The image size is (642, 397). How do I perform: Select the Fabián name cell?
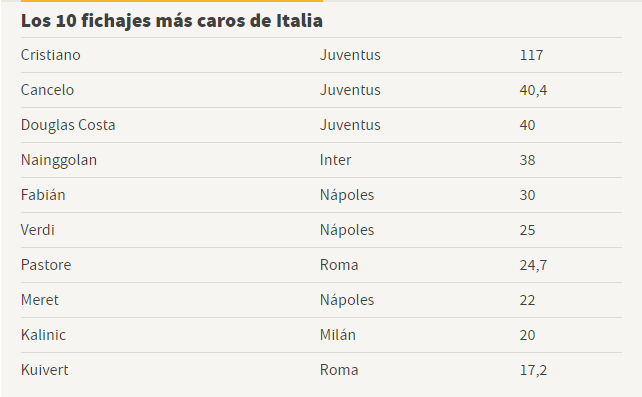click(x=43, y=195)
